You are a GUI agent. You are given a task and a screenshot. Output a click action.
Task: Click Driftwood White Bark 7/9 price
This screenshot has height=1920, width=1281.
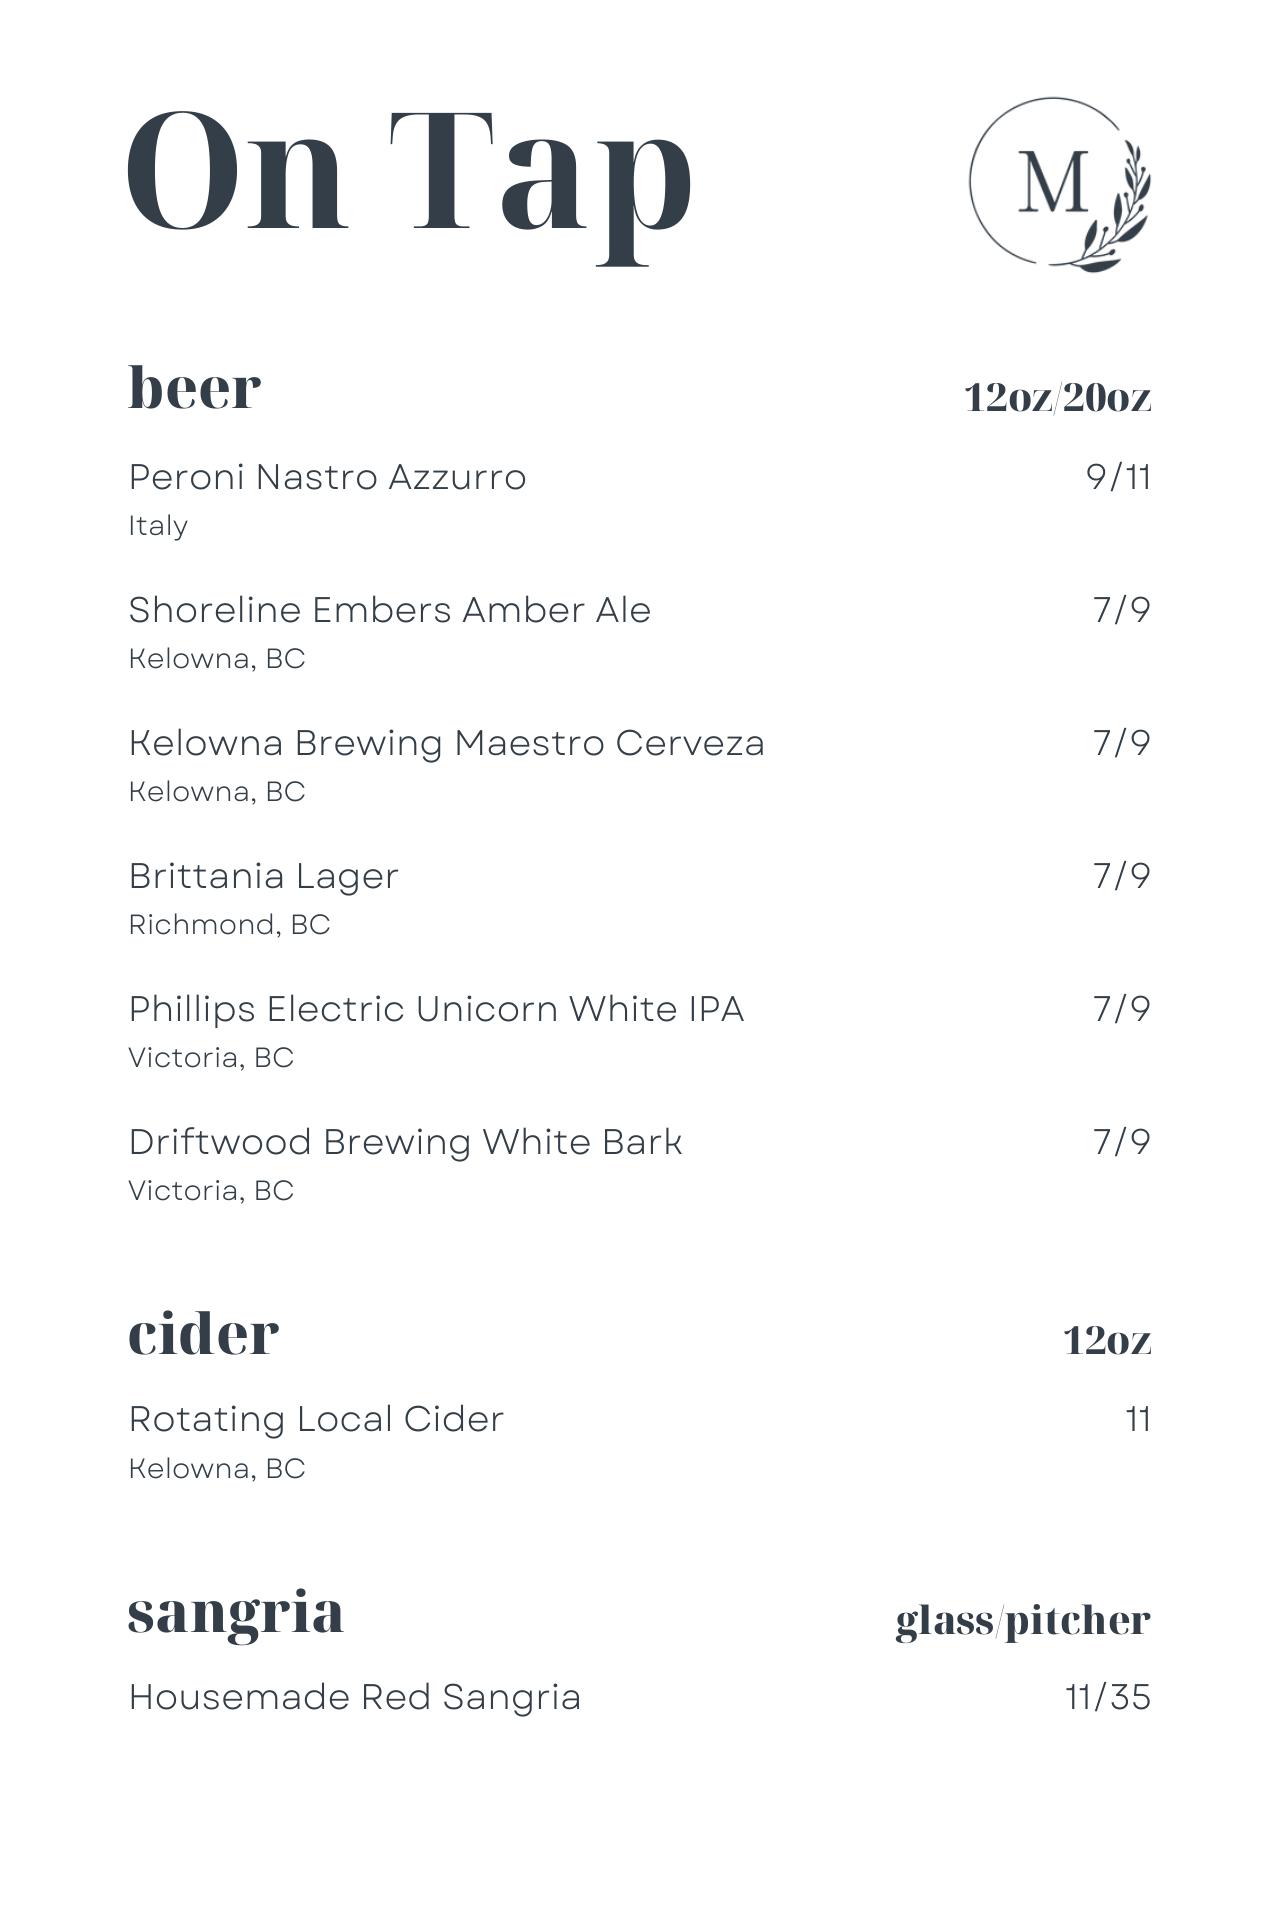pyautogui.click(x=1121, y=1142)
